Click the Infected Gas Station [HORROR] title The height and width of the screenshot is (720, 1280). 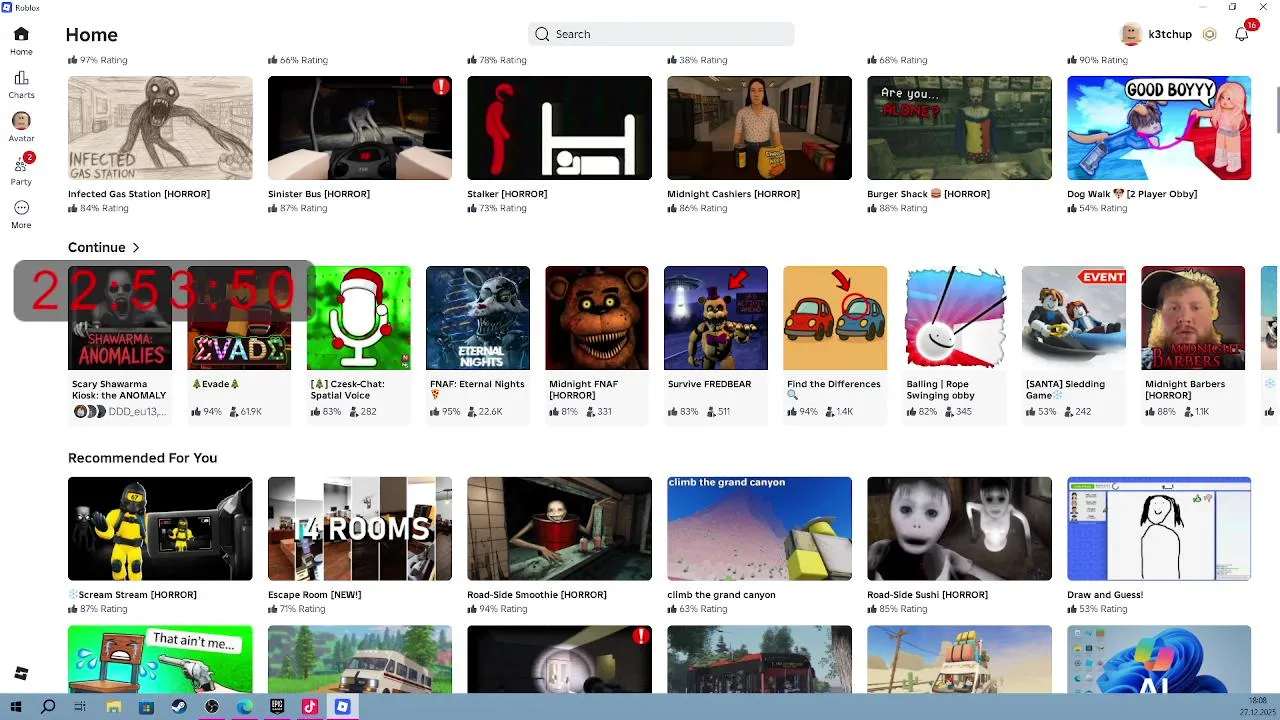click(x=139, y=194)
